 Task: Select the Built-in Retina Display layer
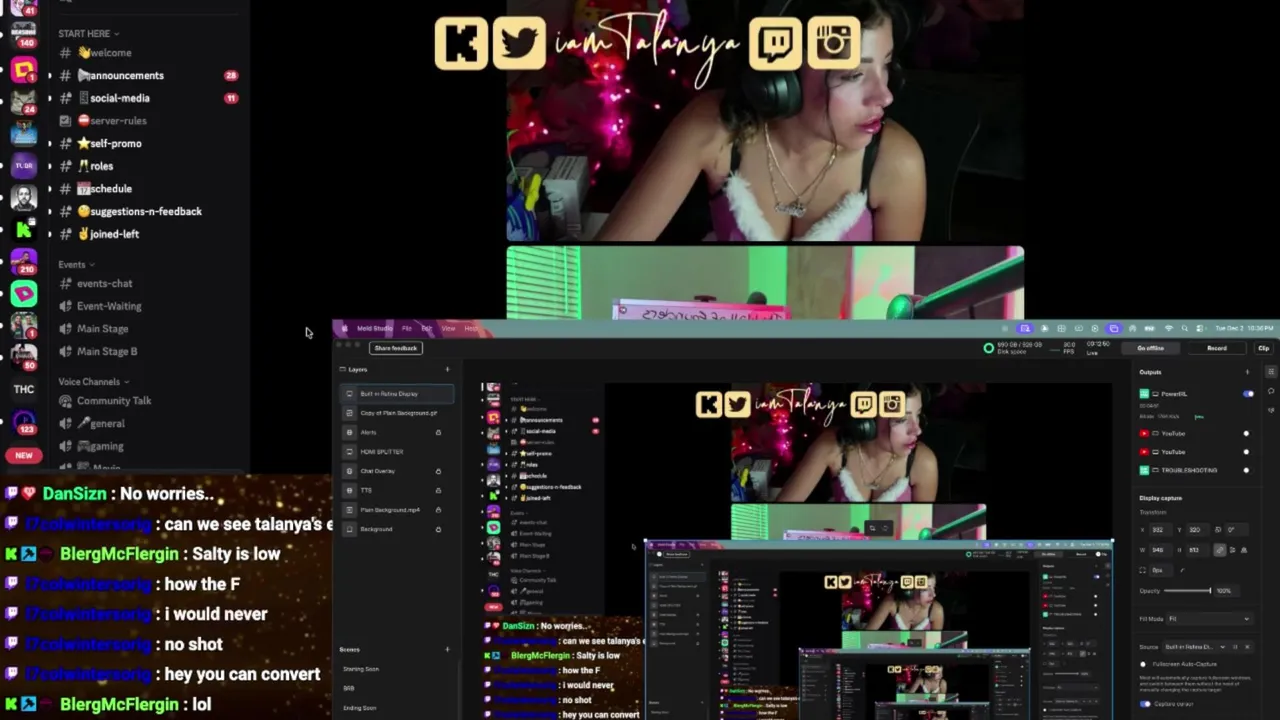point(396,393)
